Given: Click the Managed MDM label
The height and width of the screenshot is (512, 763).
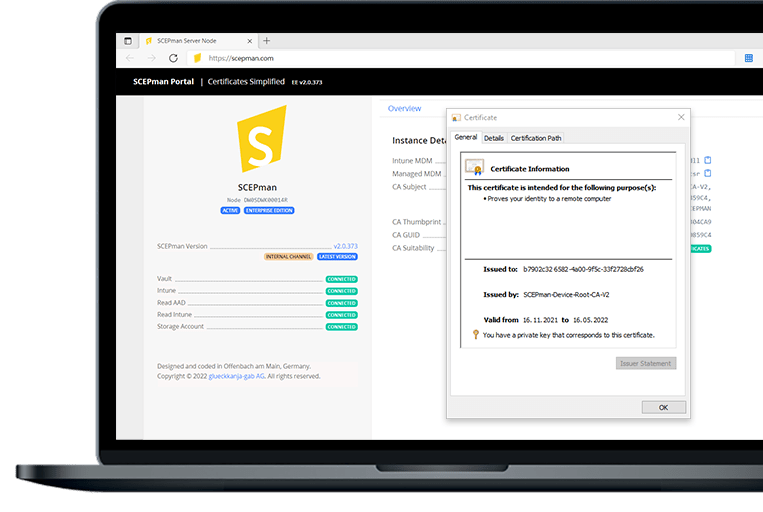Looking at the screenshot, I should click(x=417, y=174).
